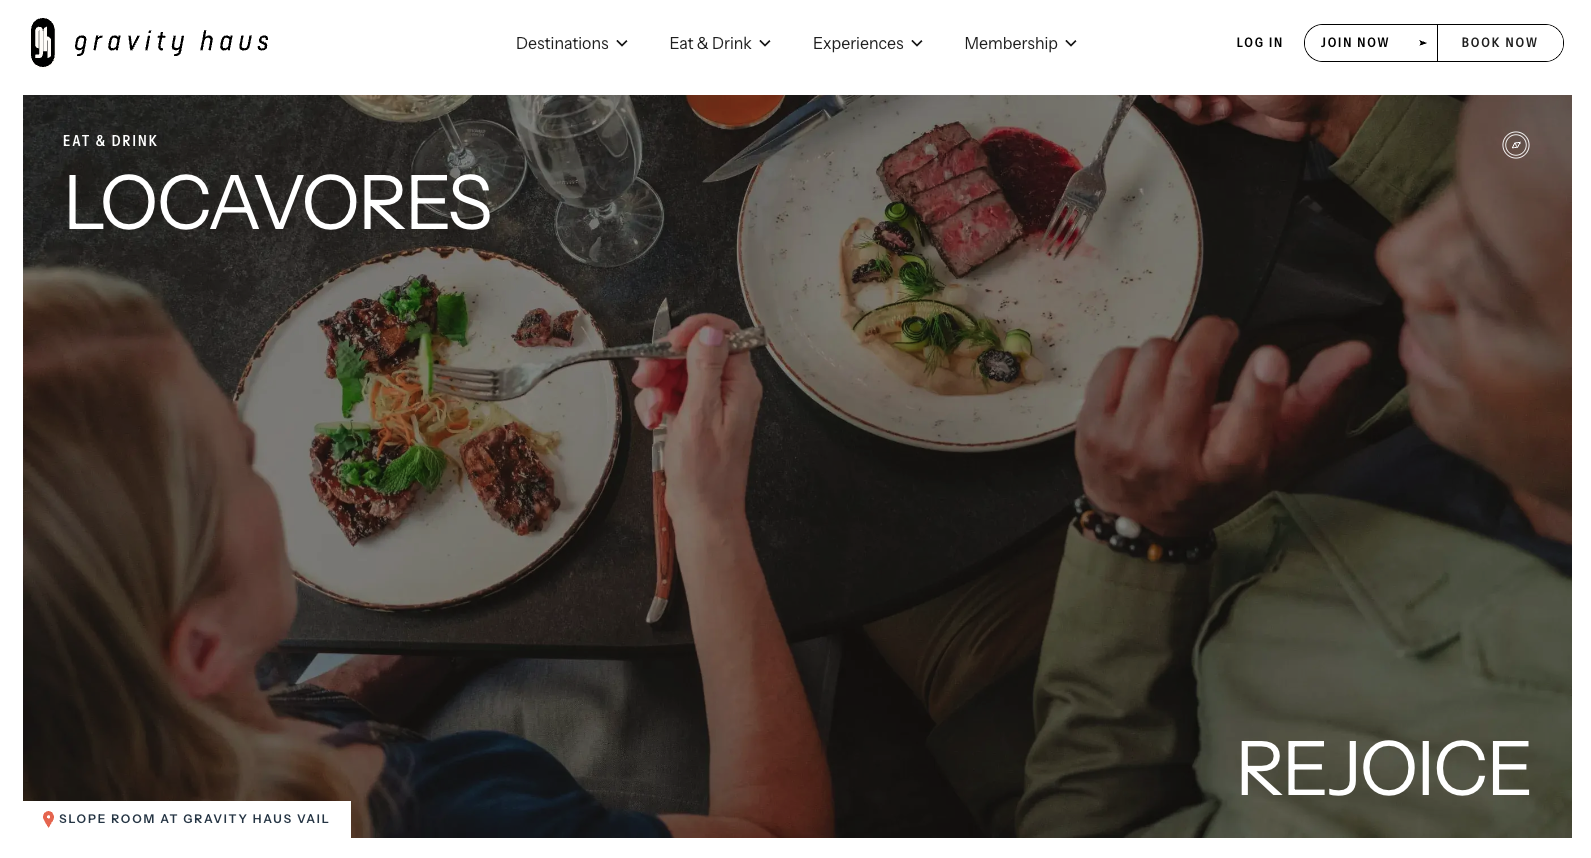This screenshot has height=858, width=1591.
Task: Click the Log In link
Action: click(1259, 43)
